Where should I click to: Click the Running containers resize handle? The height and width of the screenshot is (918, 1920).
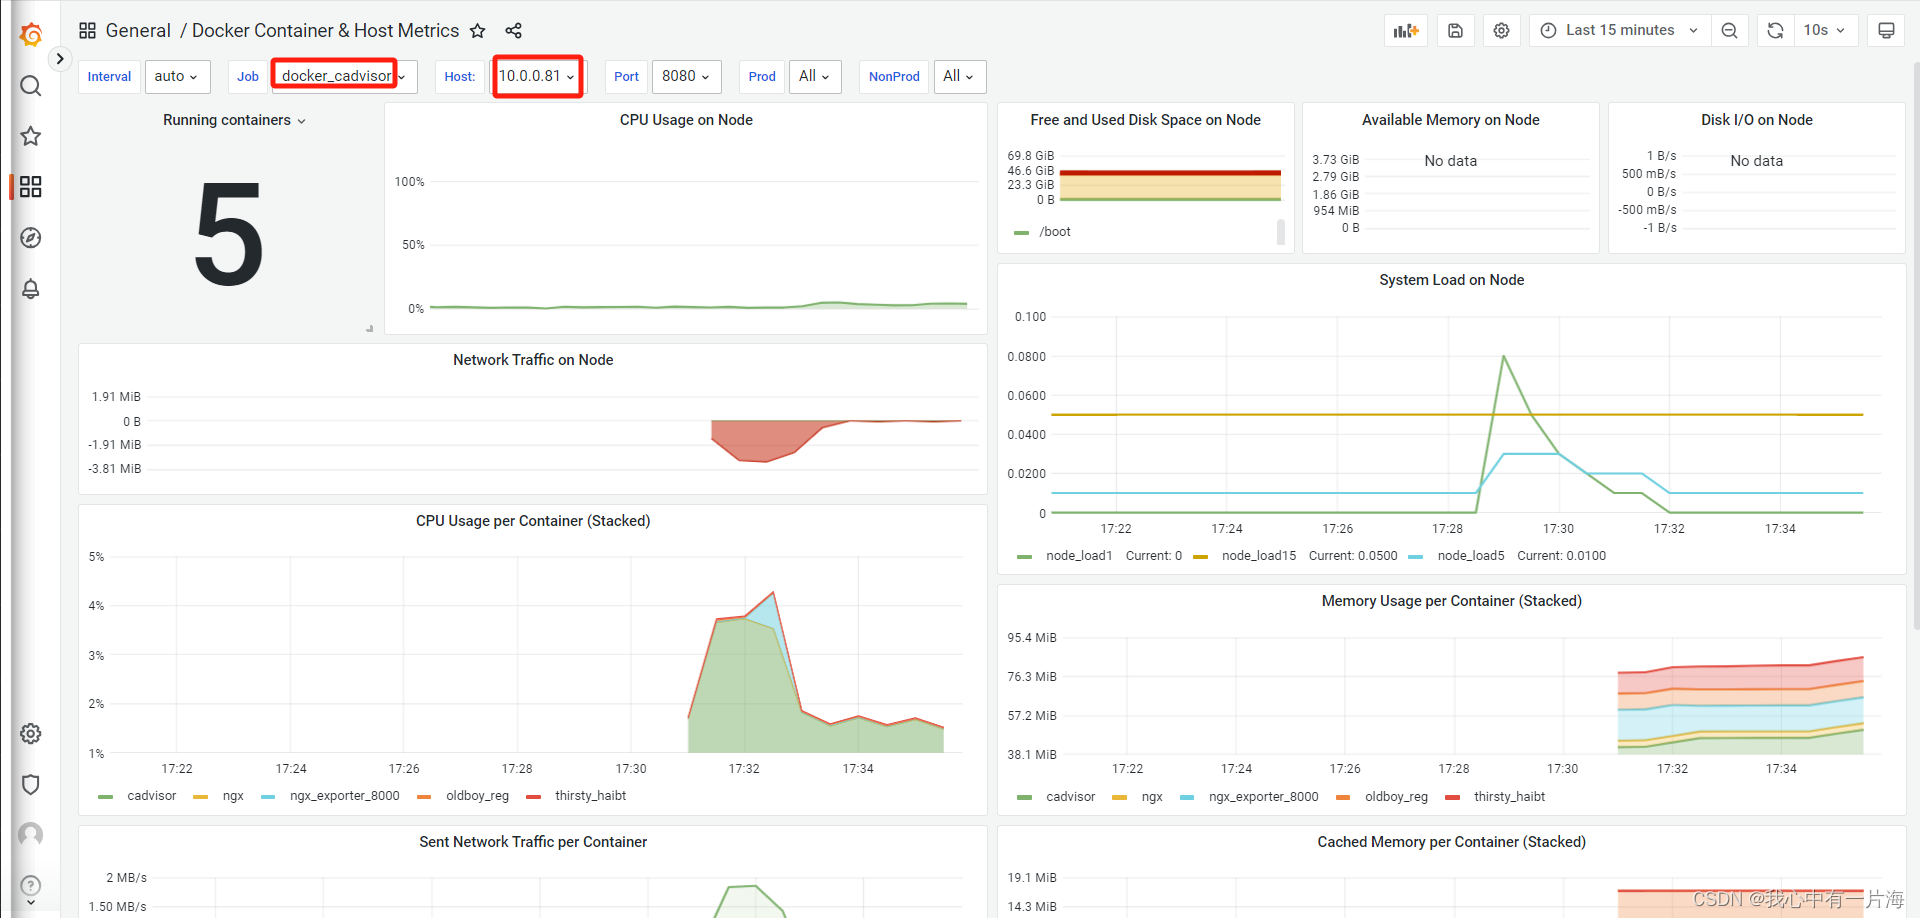[370, 328]
